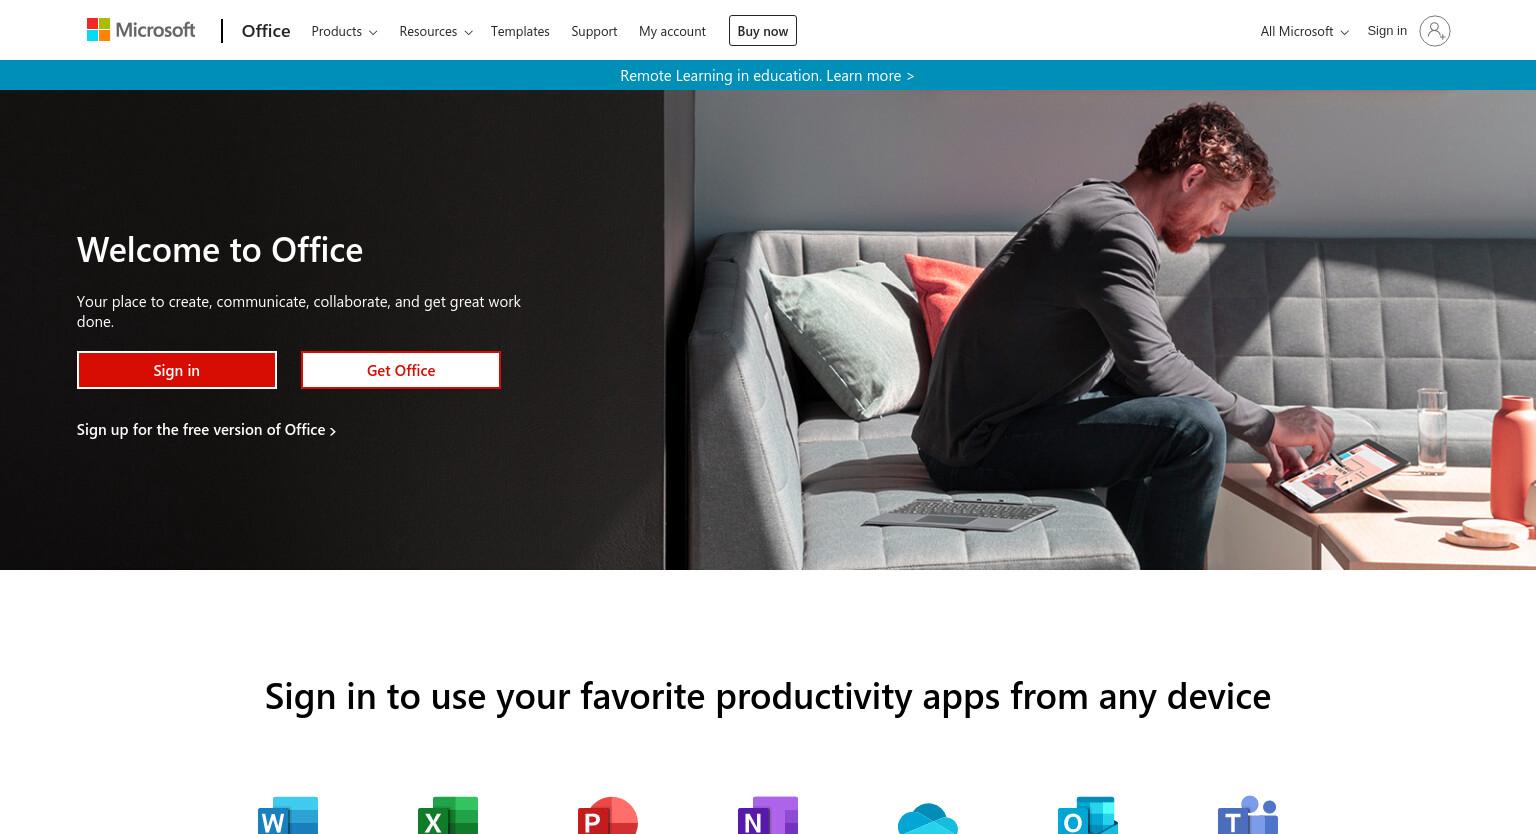Launch the PowerPoint app icon
Screen dimensions: 1536x834
click(x=608, y=815)
